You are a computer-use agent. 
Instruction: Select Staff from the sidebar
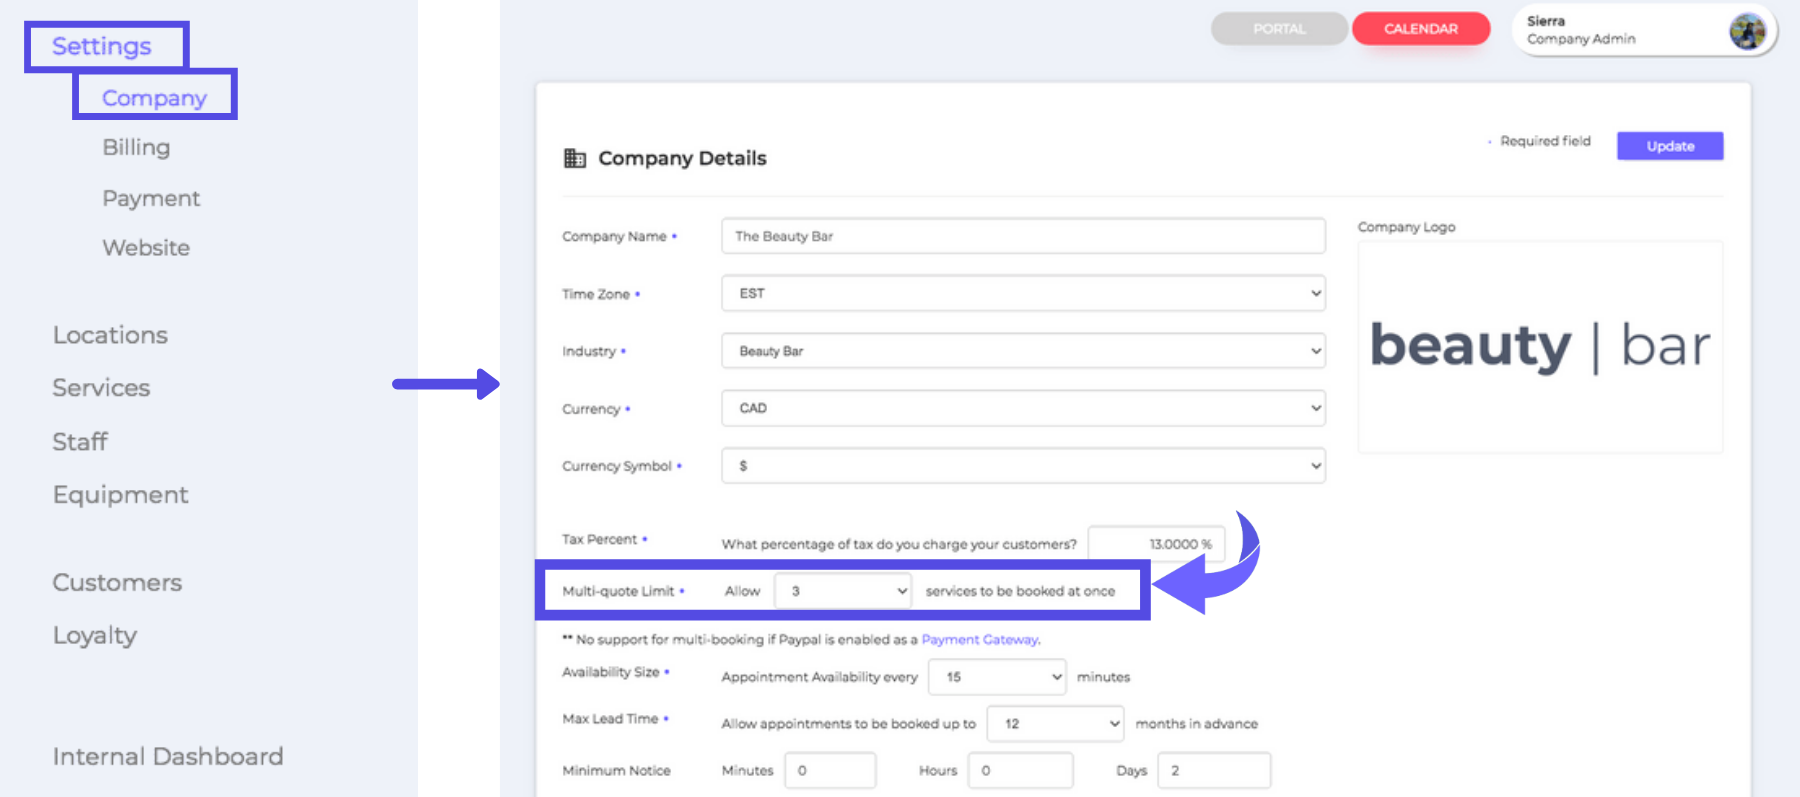pos(80,442)
